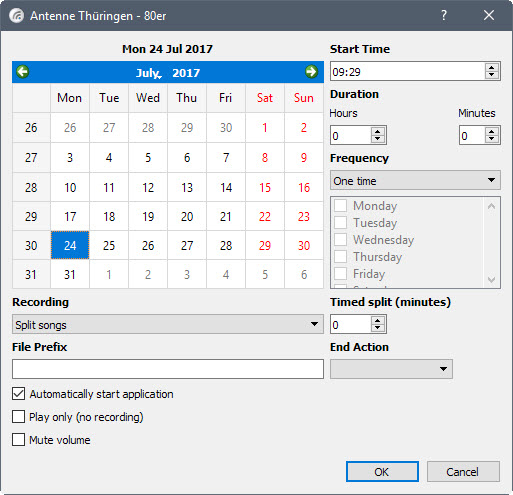Expand the Recording dropdown set to Split songs

click(x=168, y=324)
